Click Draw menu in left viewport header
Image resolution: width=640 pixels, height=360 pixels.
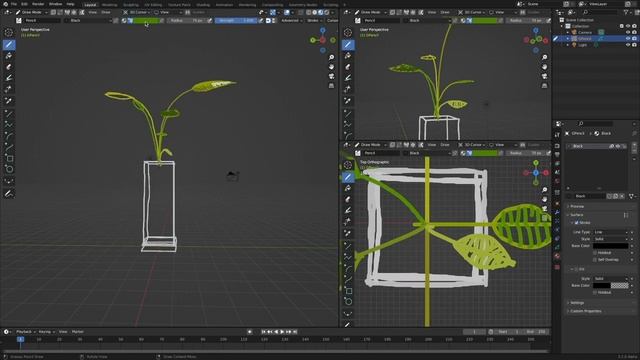pyautogui.click(x=106, y=12)
